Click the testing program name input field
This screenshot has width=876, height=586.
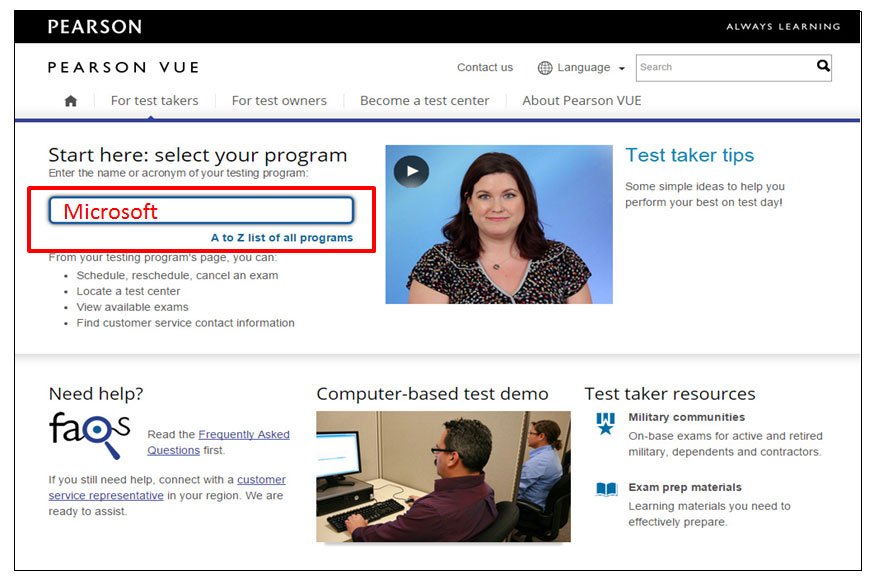click(x=201, y=211)
